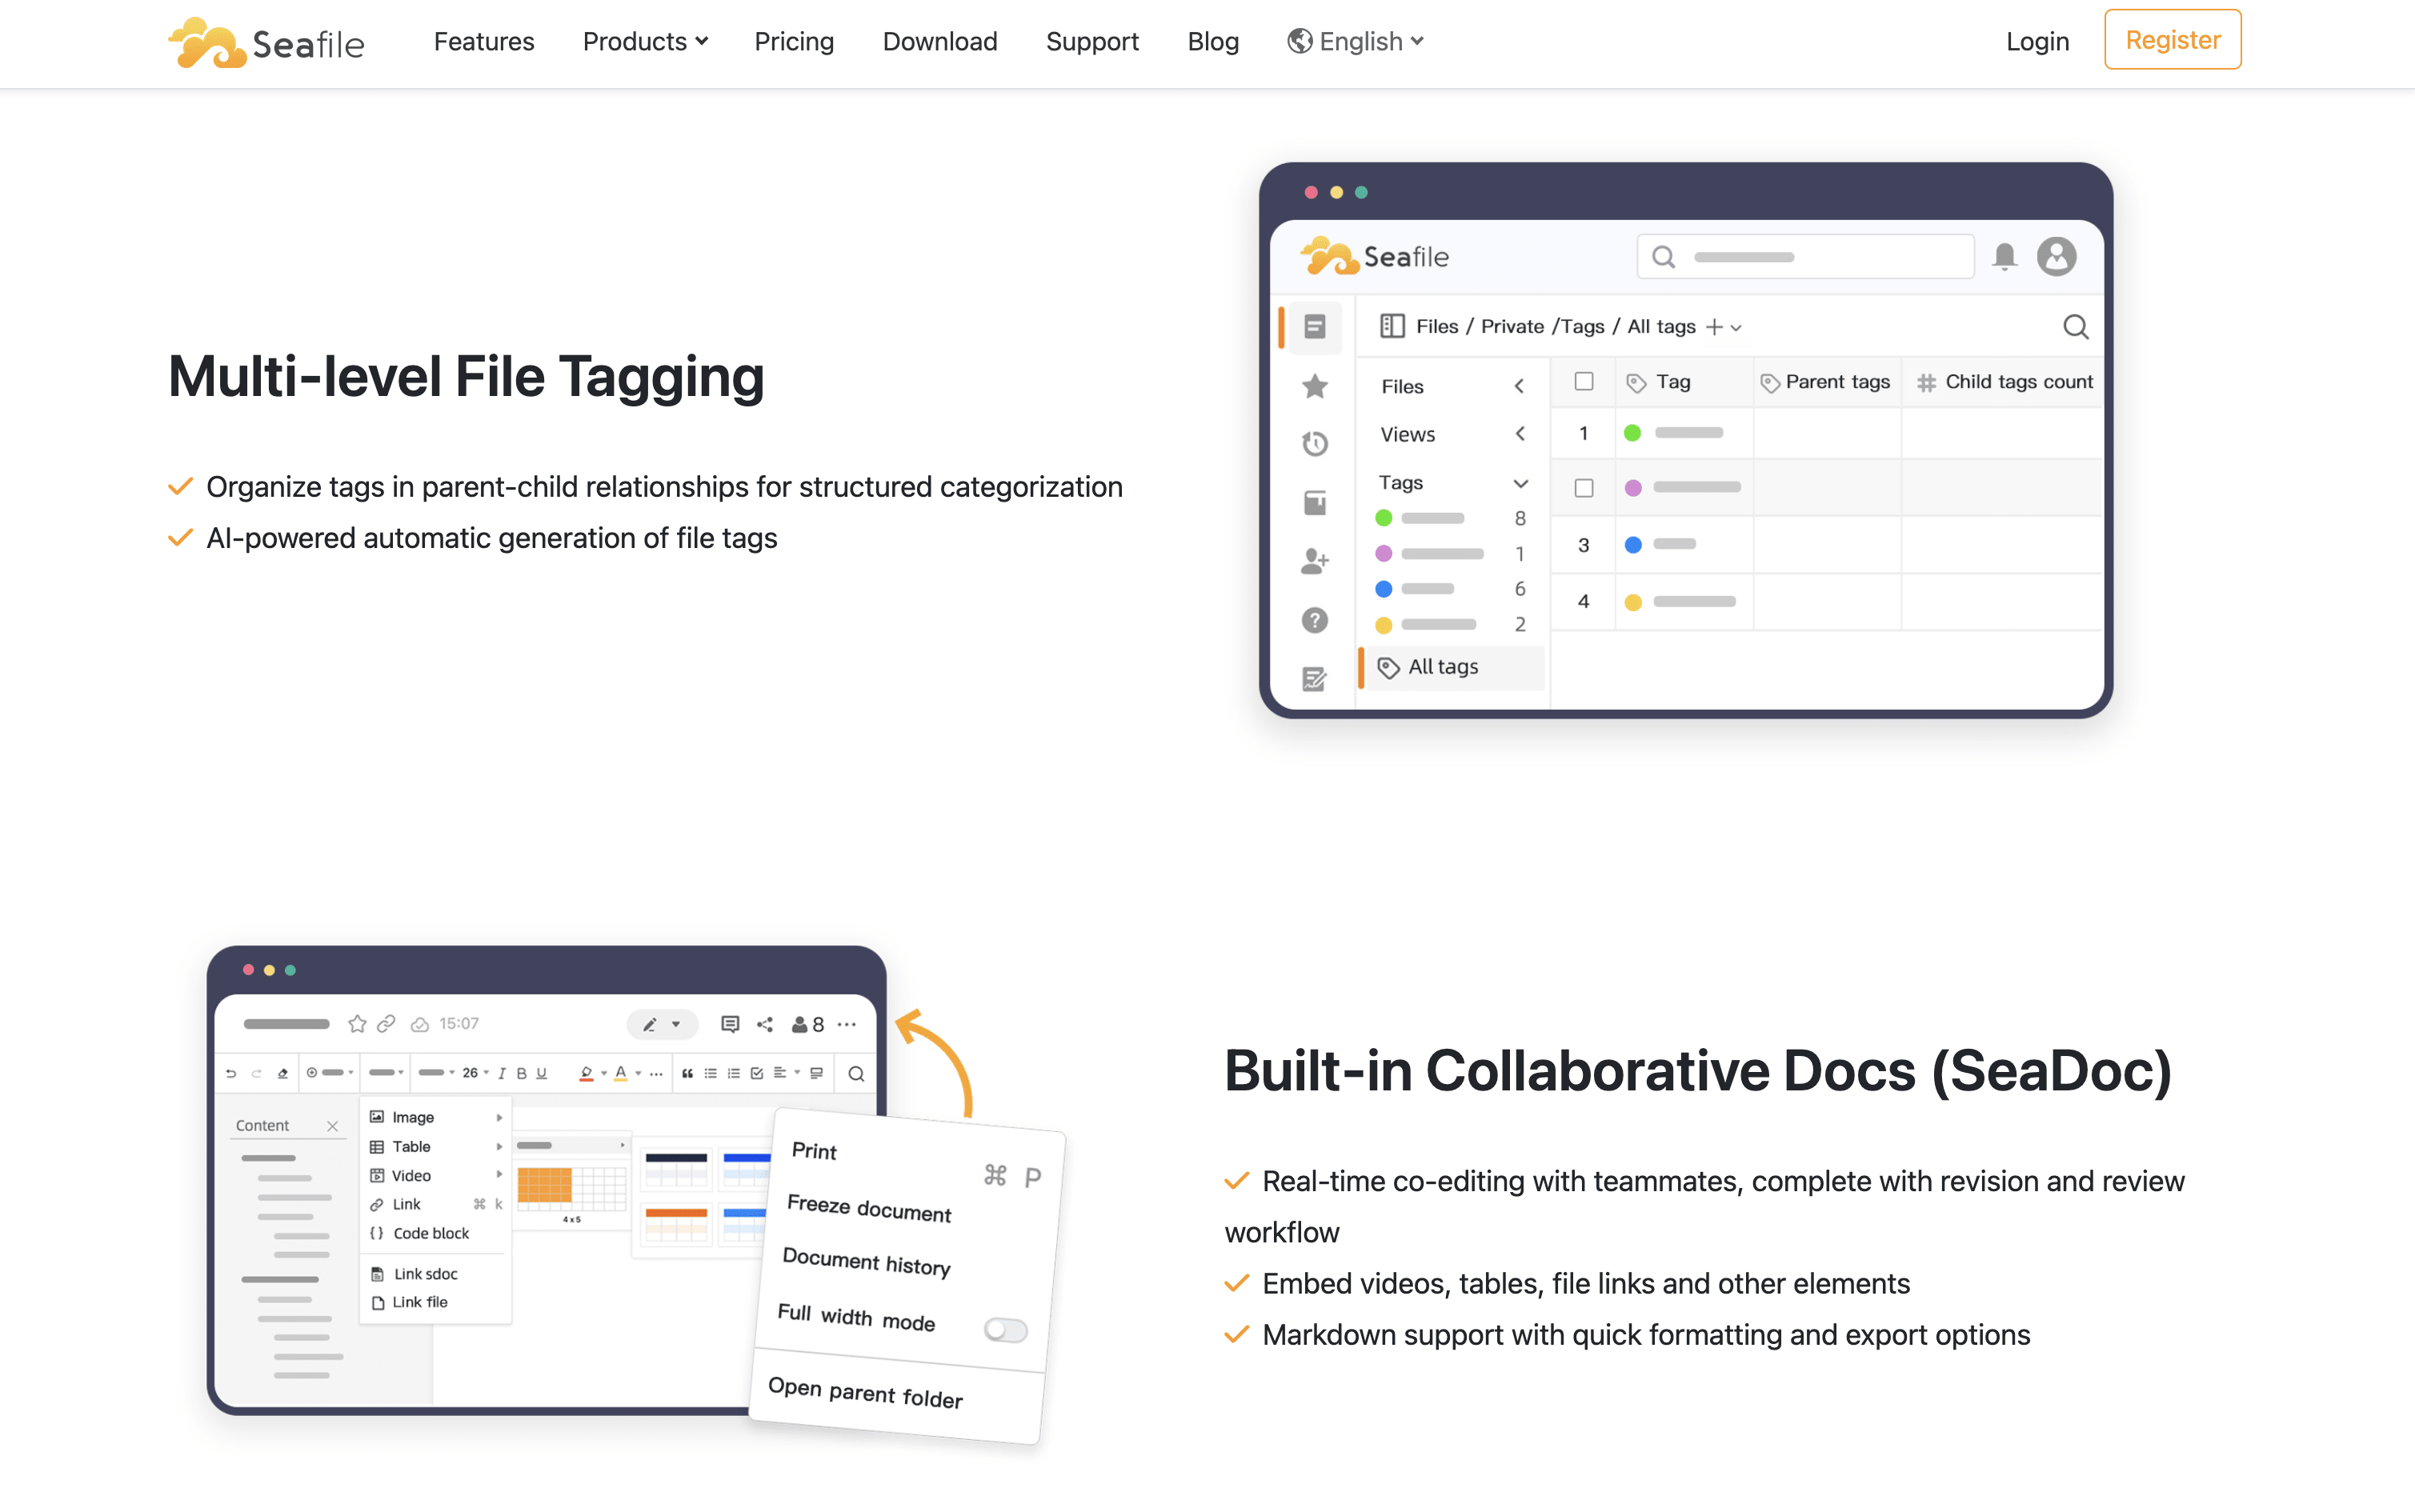Expand the Views section chevron

1520,434
